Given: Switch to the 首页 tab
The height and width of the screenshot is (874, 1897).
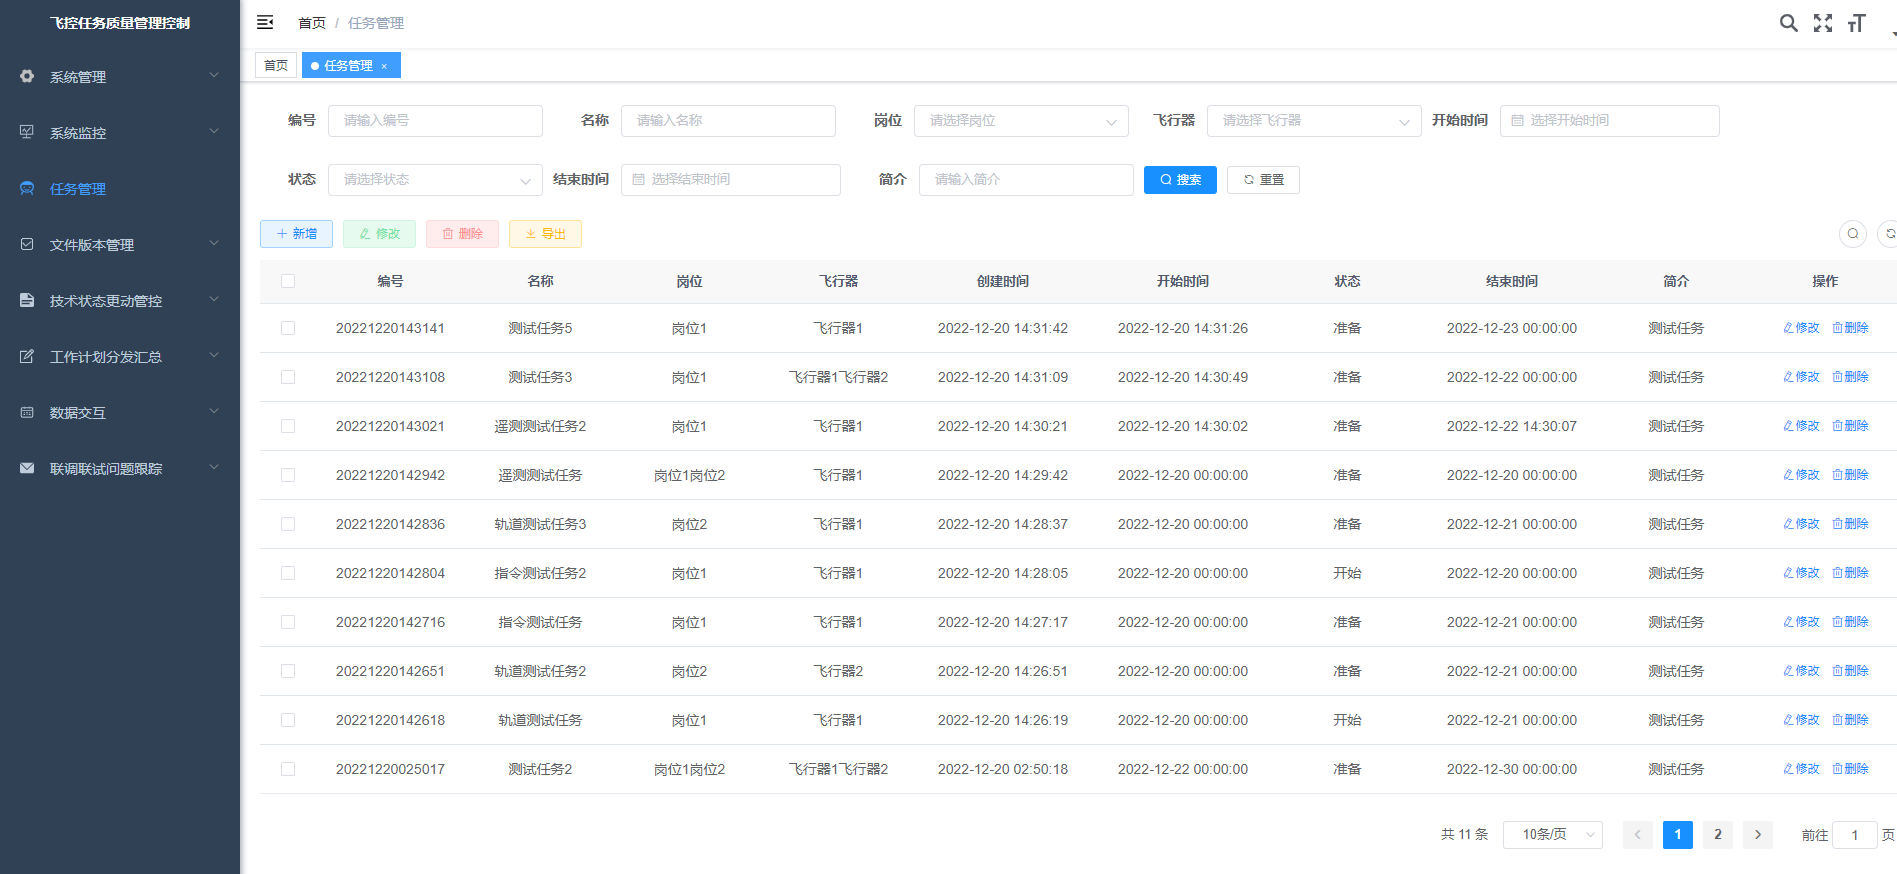Looking at the screenshot, I should point(276,65).
